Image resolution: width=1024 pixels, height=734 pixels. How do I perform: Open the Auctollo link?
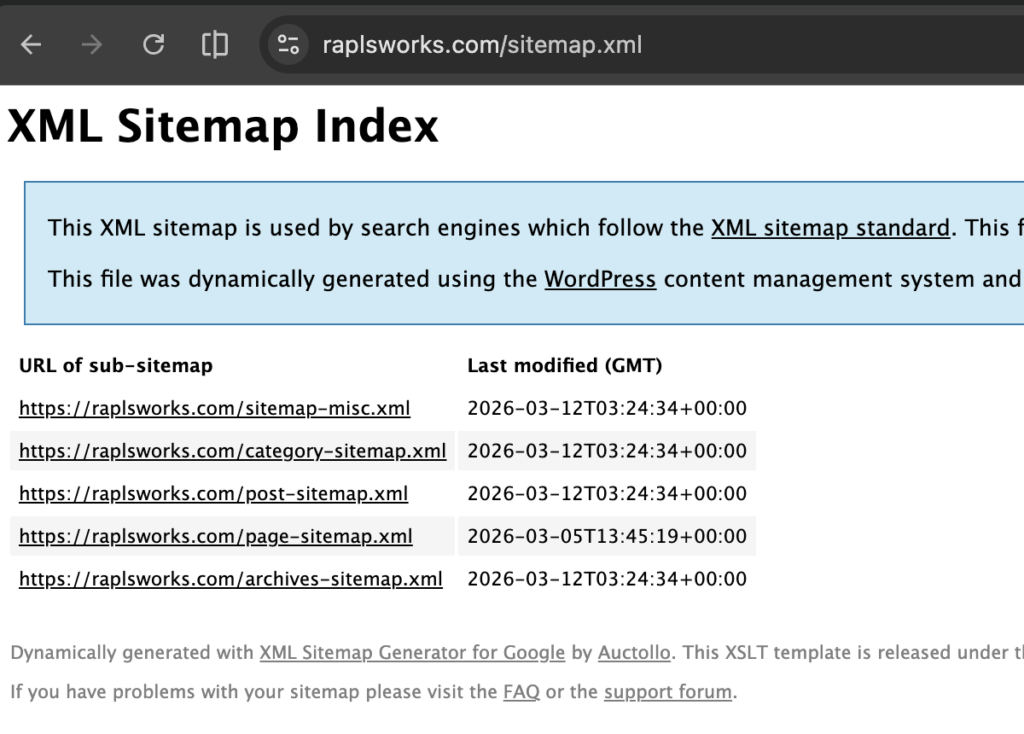pos(634,652)
